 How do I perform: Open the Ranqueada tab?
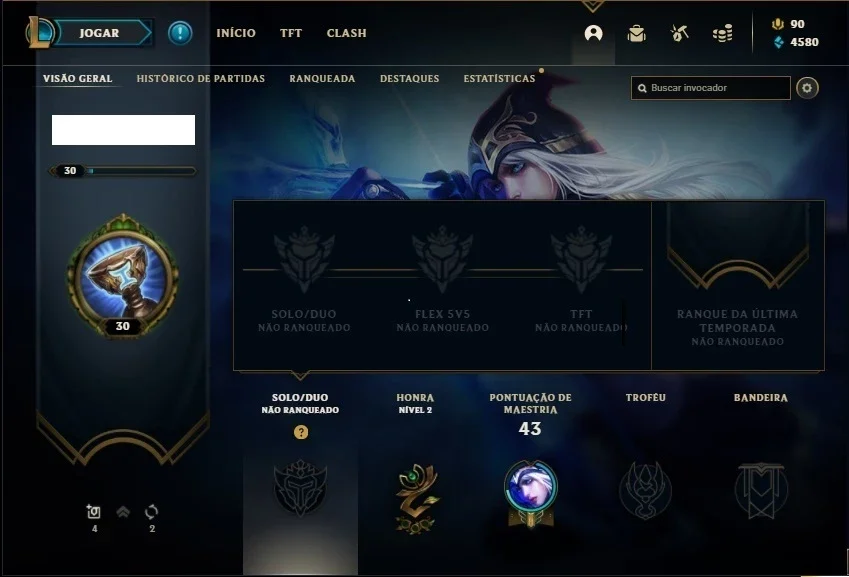point(322,78)
